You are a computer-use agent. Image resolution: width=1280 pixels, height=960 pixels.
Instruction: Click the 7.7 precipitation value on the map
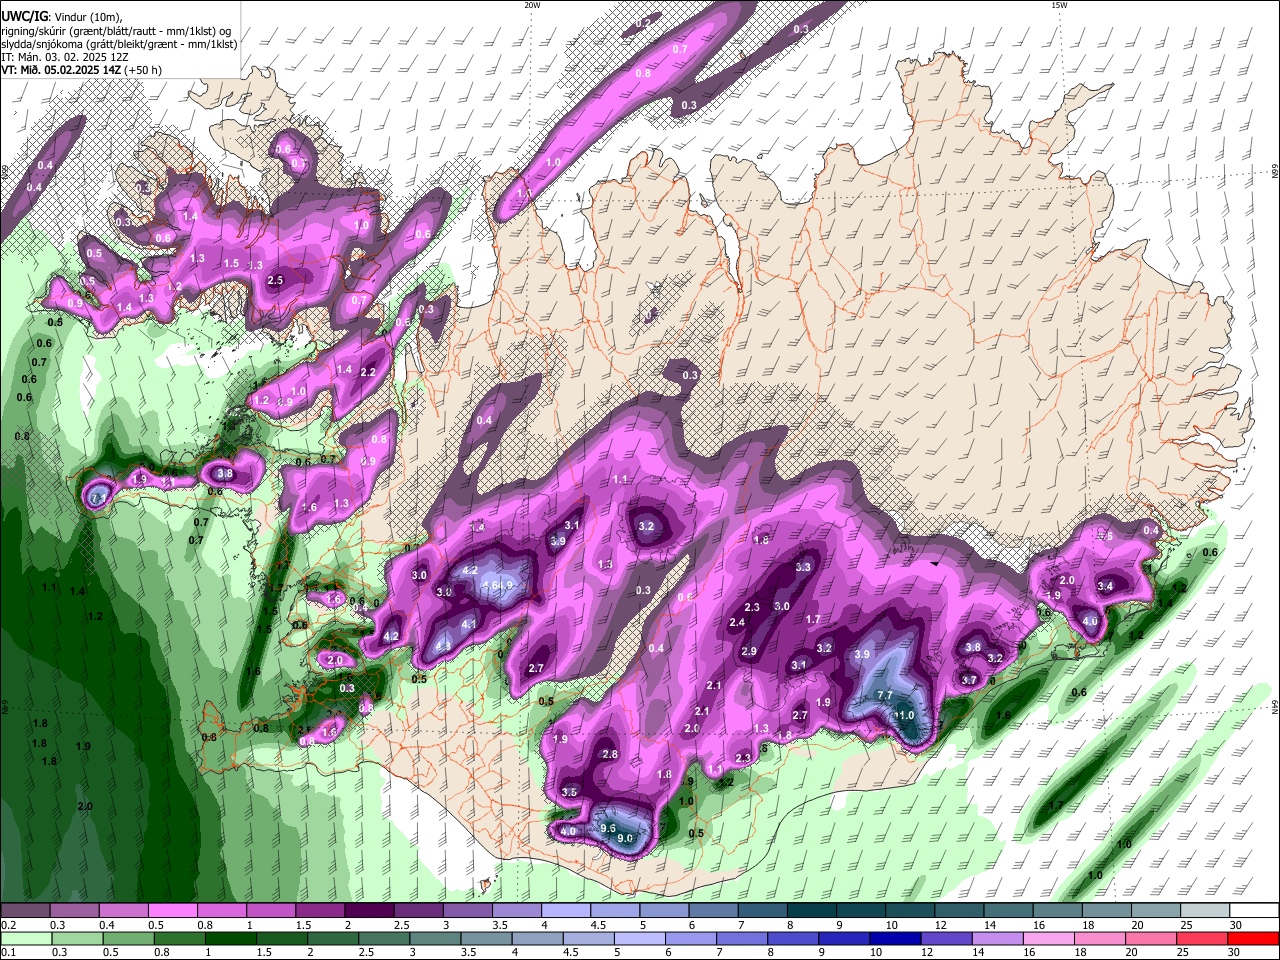885,695
